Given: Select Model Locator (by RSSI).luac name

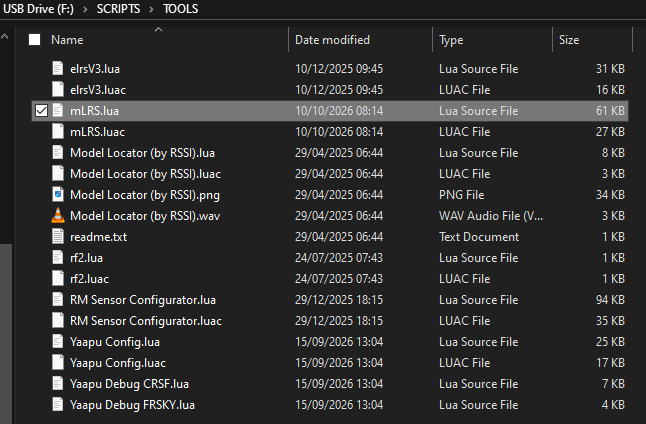Looking at the screenshot, I should coord(145,174).
